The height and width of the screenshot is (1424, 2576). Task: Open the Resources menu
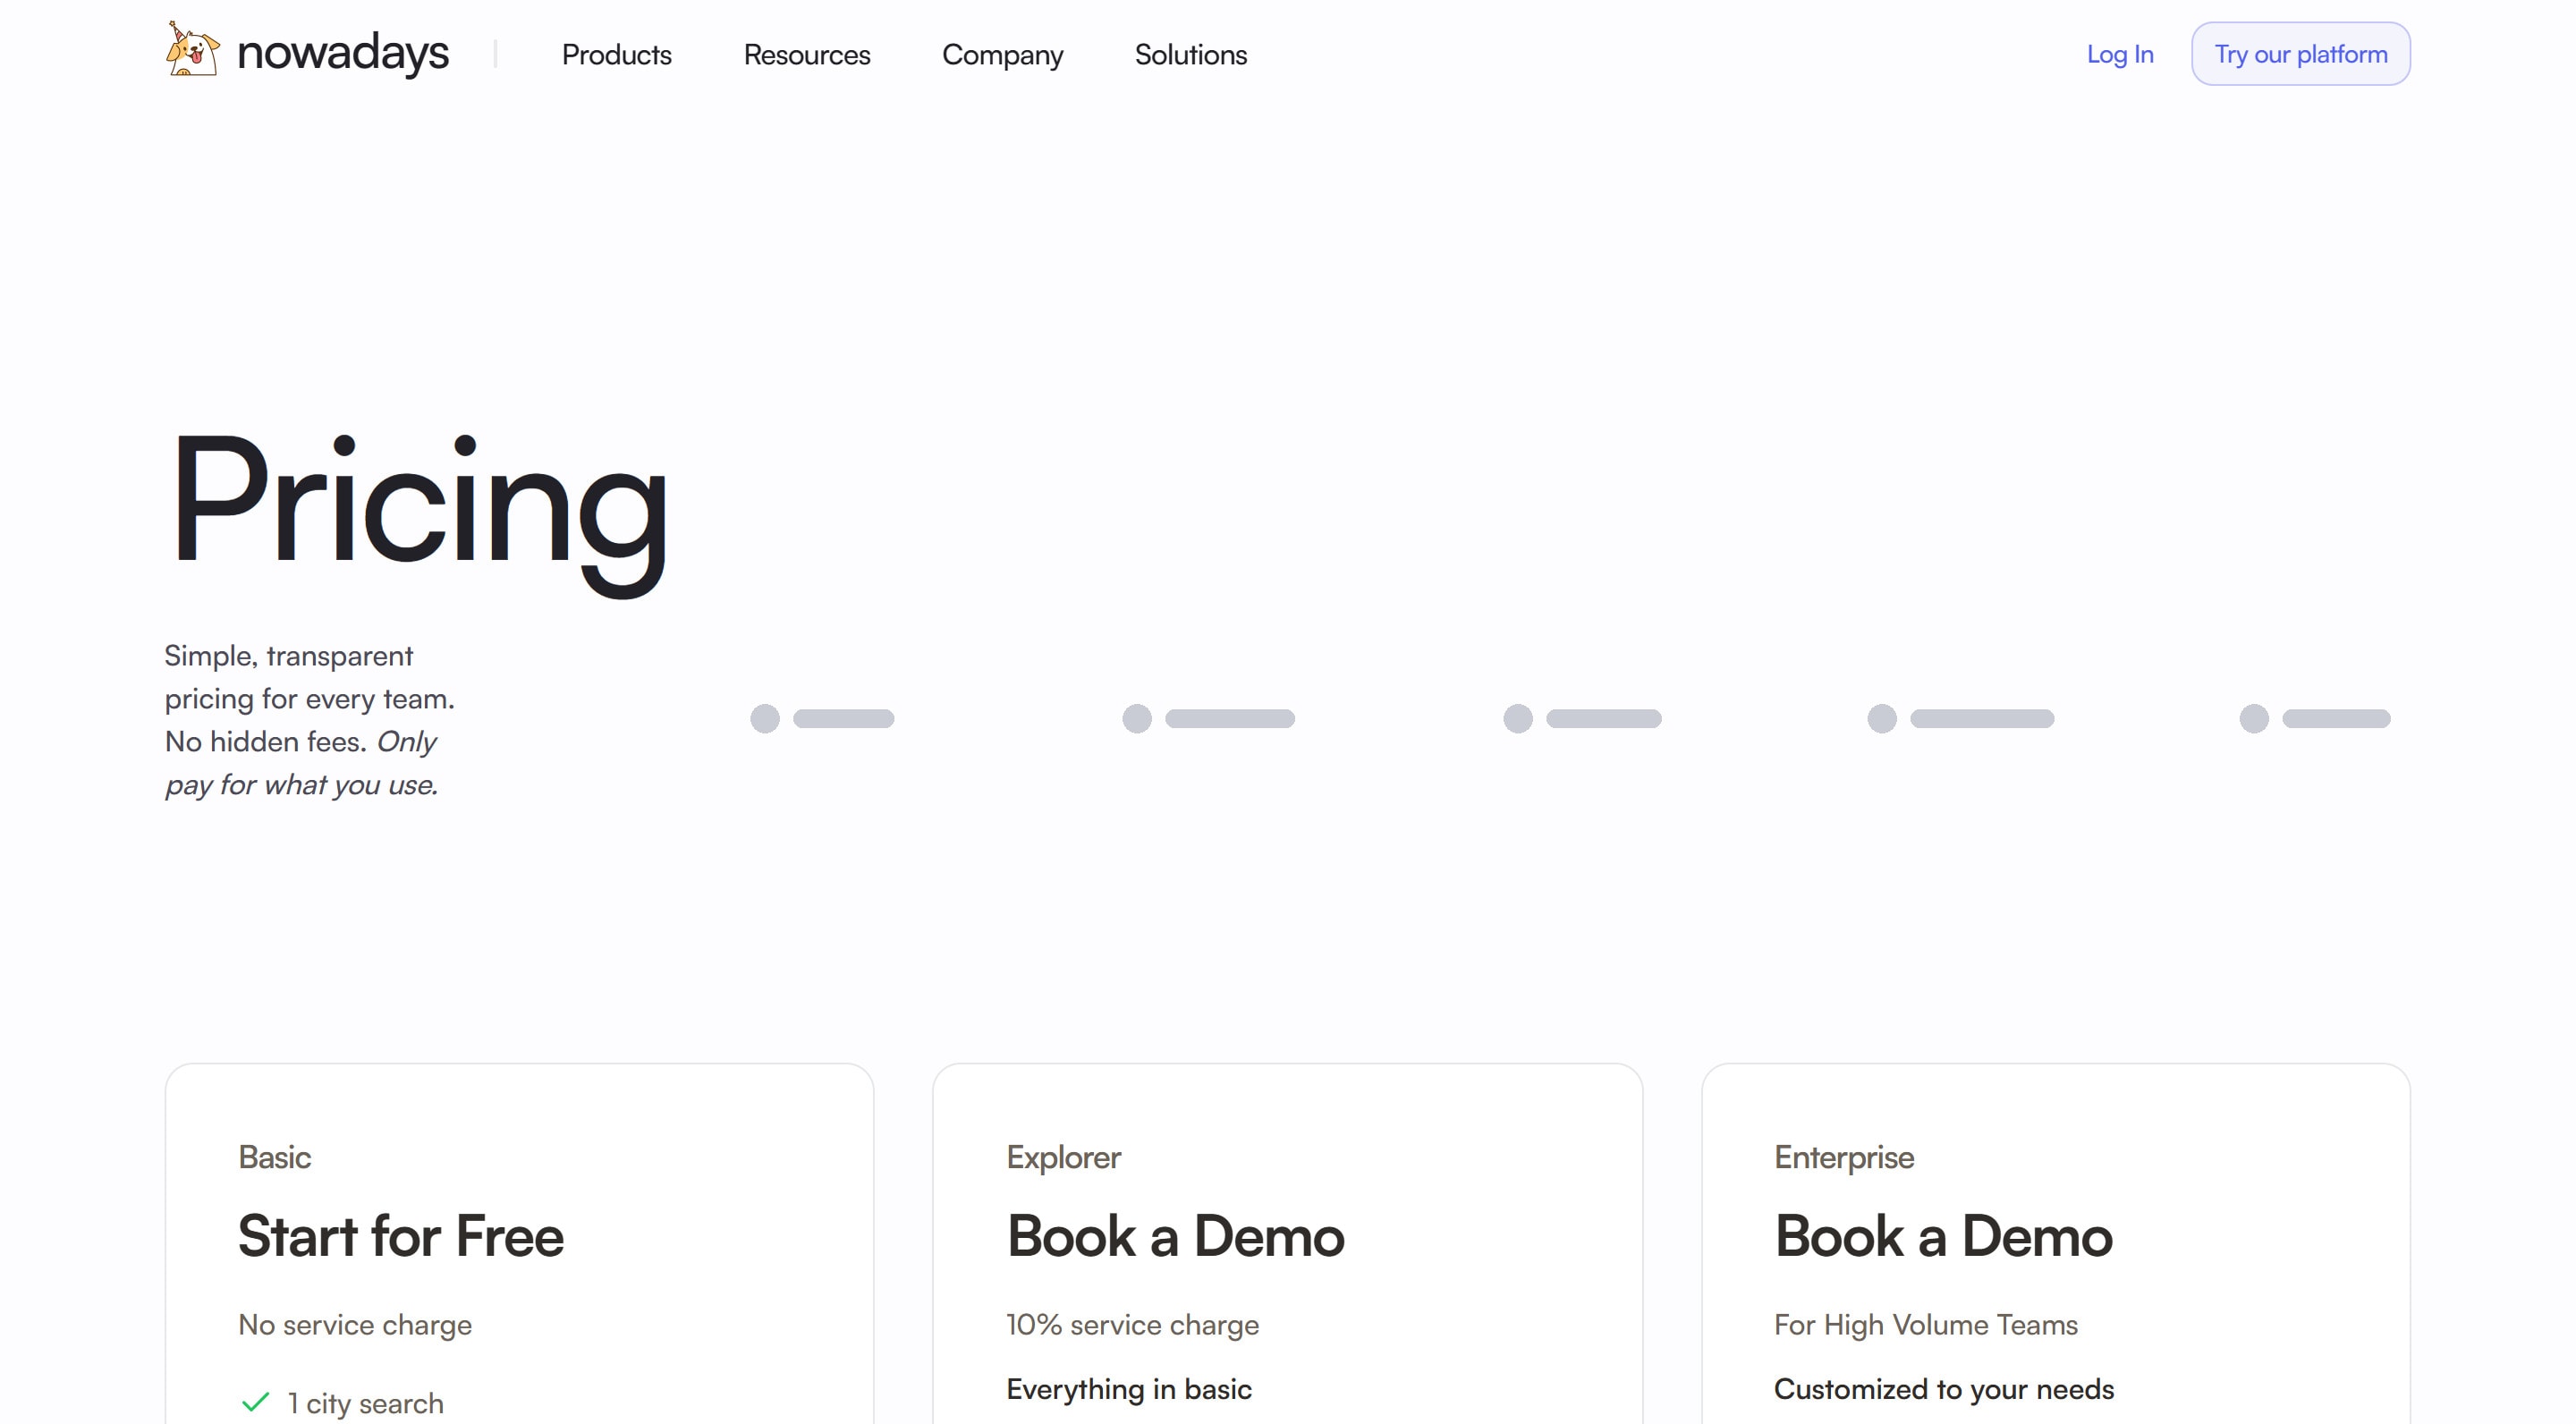pyautogui.click(x=806, y=54)
